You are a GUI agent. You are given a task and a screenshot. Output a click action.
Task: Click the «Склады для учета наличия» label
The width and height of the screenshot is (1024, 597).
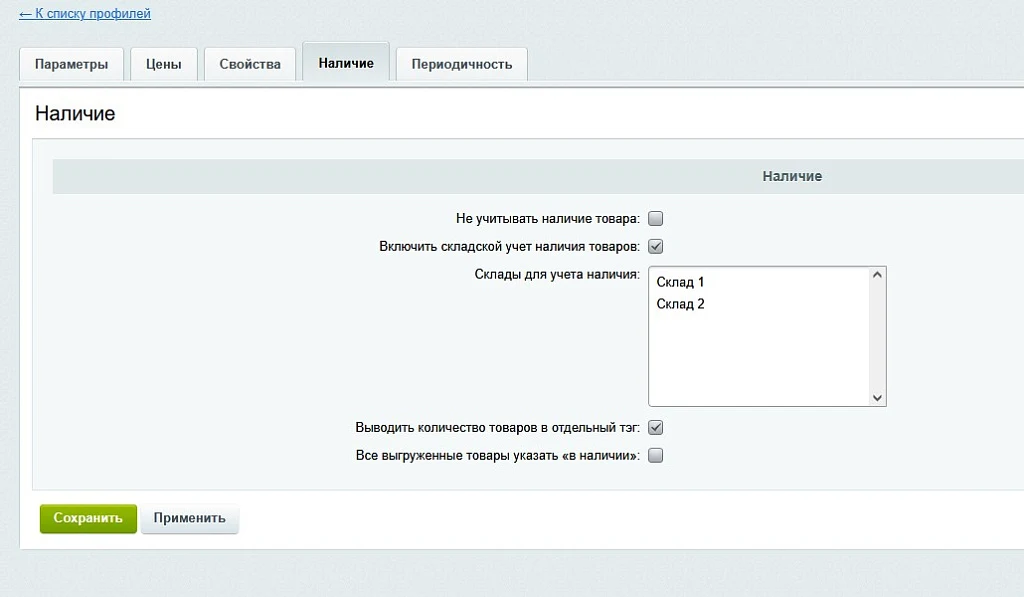click(557, 274)
